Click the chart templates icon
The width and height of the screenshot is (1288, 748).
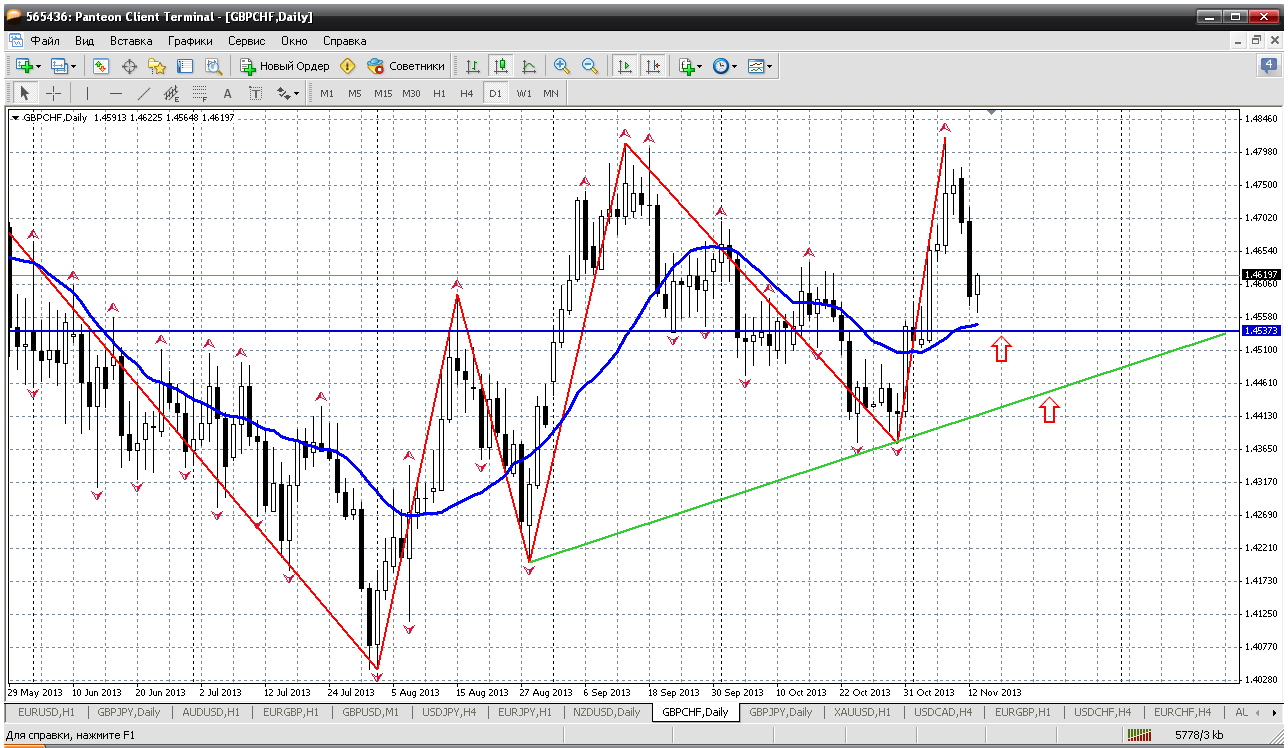(755, 66)
